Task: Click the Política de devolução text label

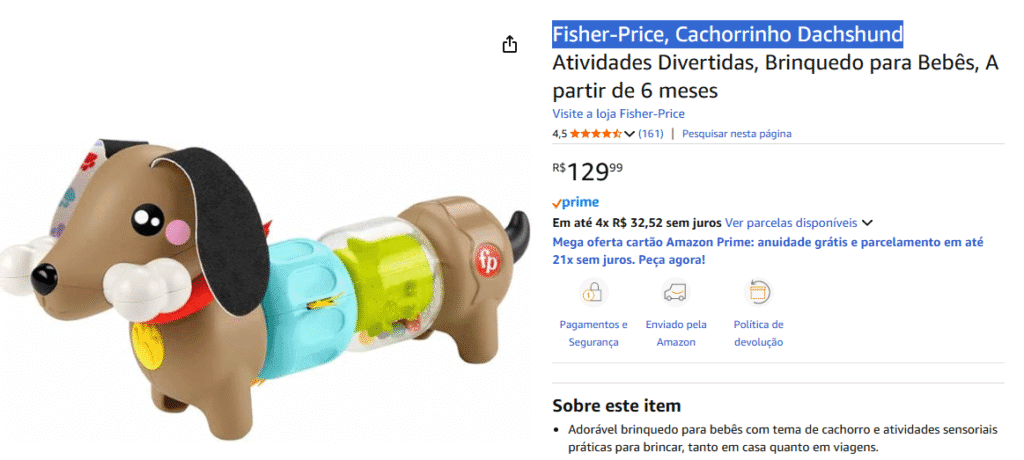Action: (x=758, y=333)
